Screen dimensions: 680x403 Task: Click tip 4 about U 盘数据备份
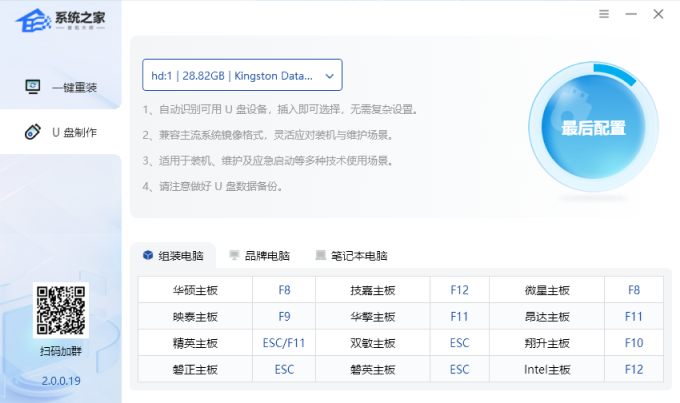coord(213,186)
